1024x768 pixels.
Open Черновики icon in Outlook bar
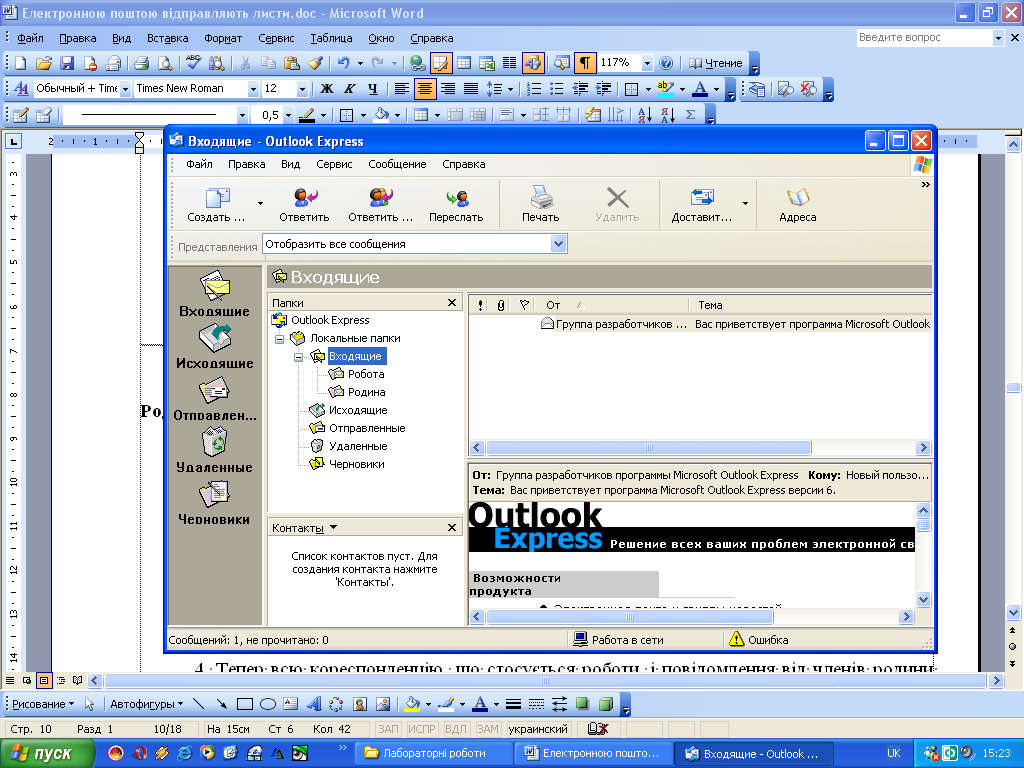click(215, 503)
